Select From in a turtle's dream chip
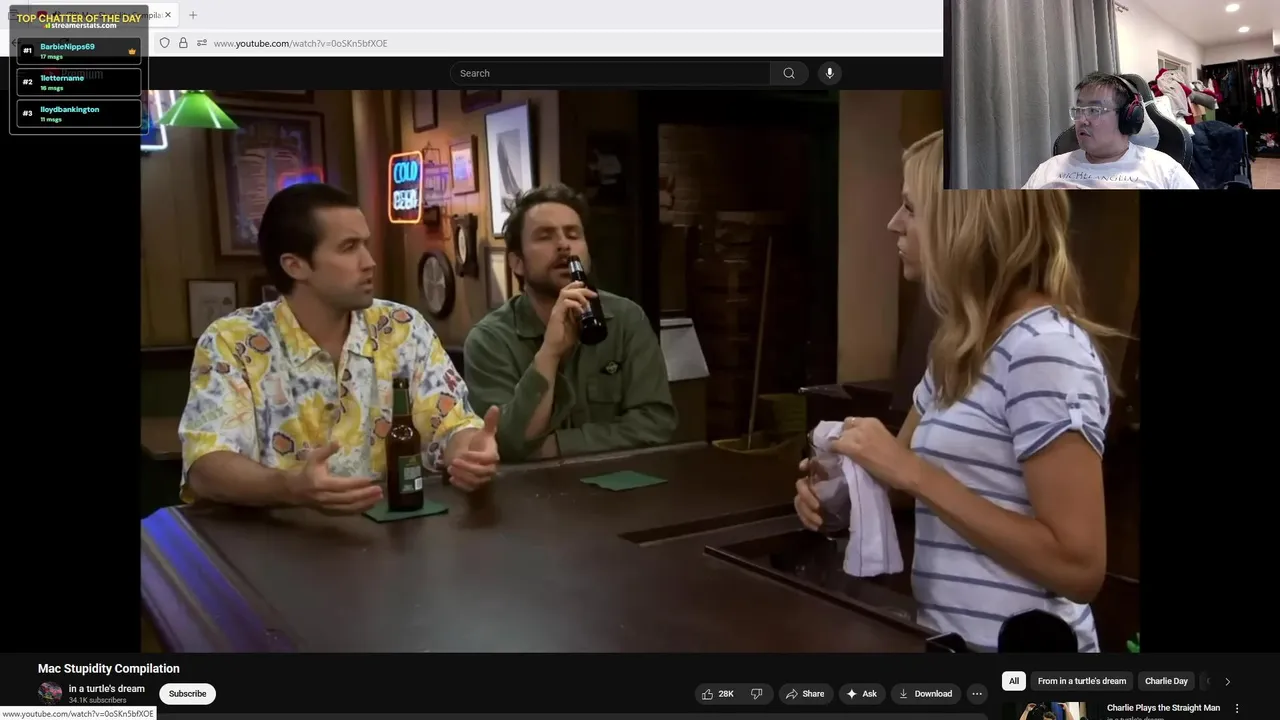1280x720 pixels. point(1082,681)
